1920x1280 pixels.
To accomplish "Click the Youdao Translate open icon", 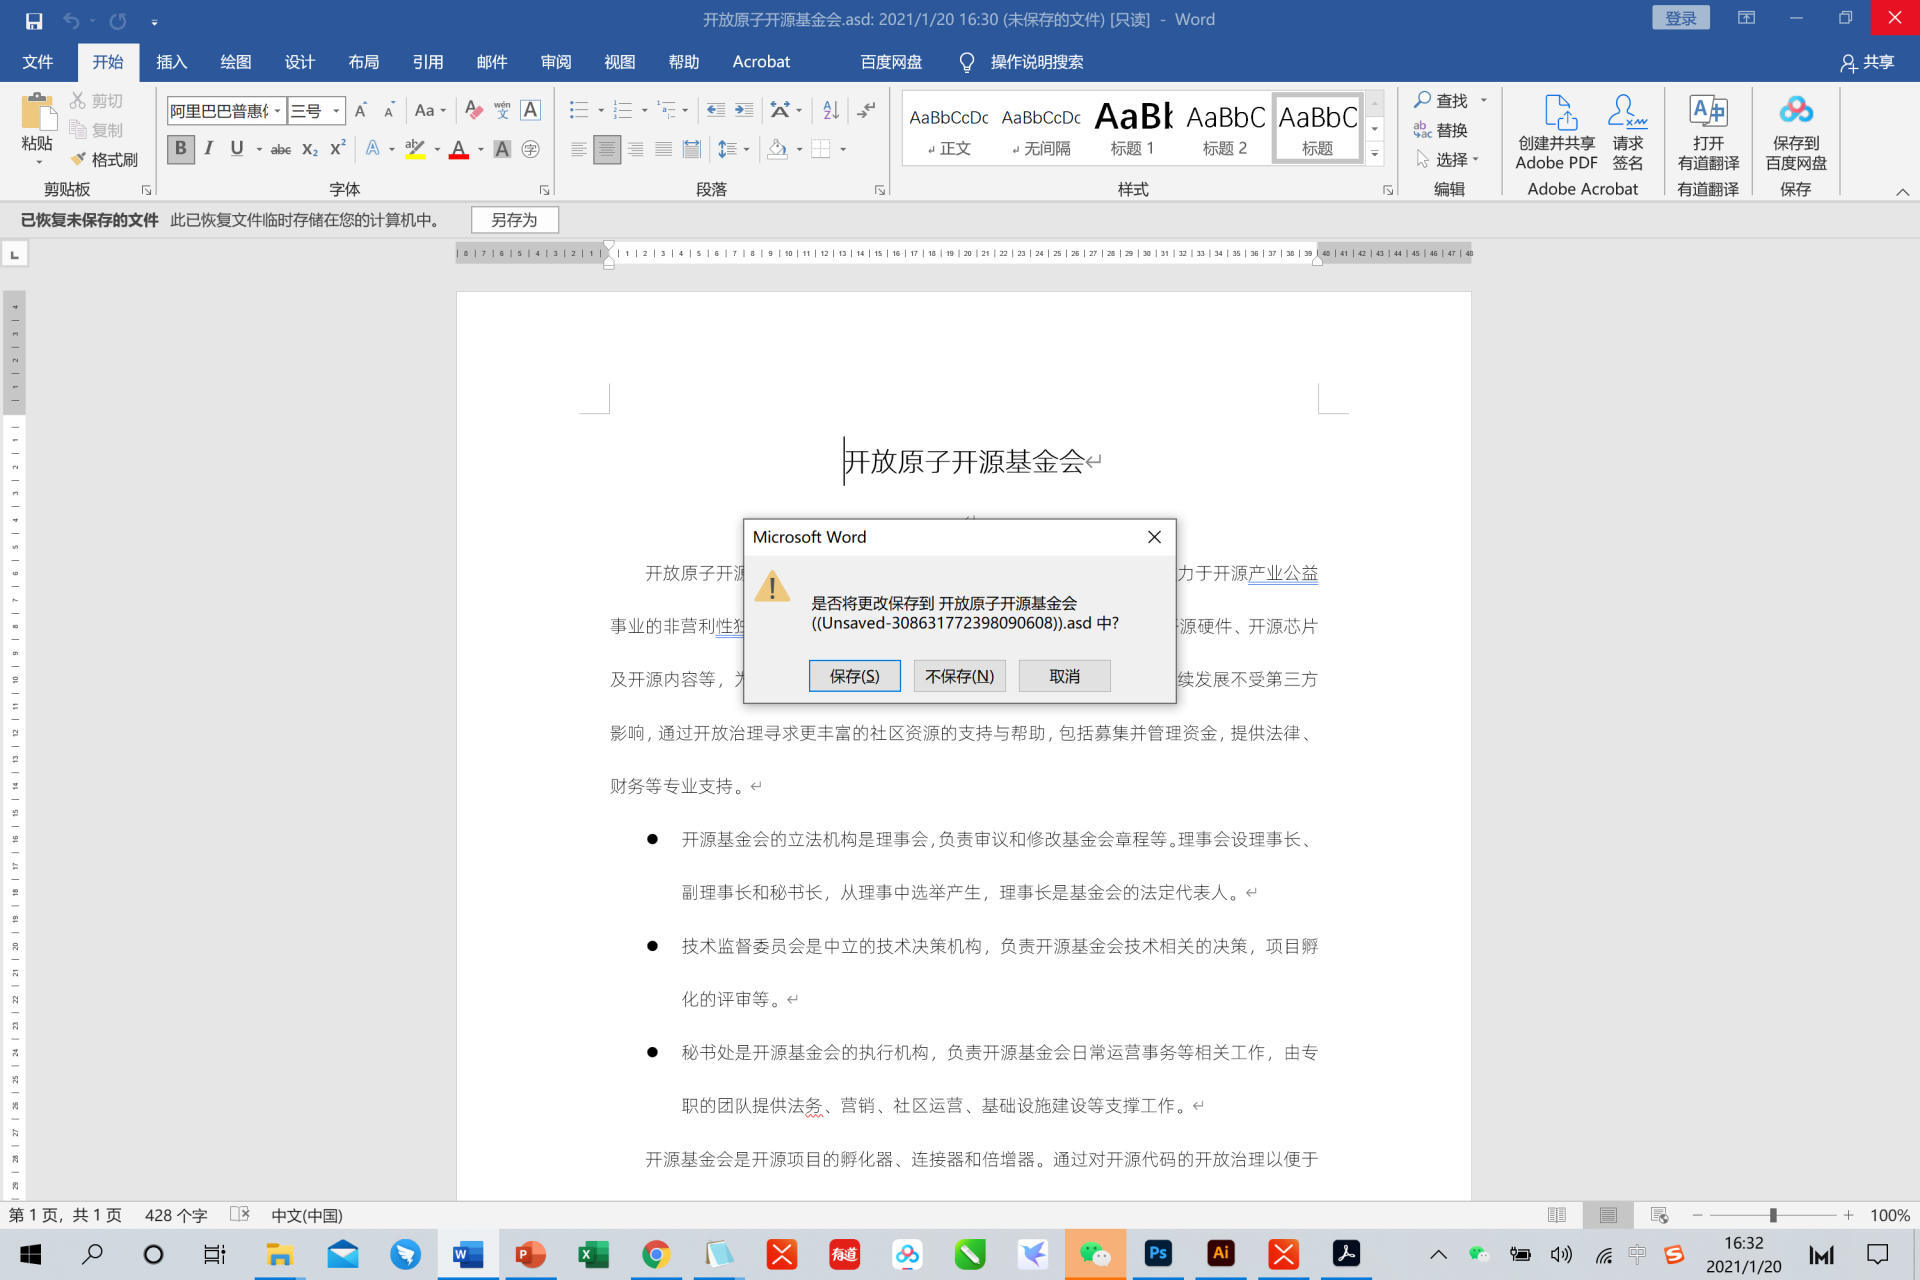I will coord(1707,112).
